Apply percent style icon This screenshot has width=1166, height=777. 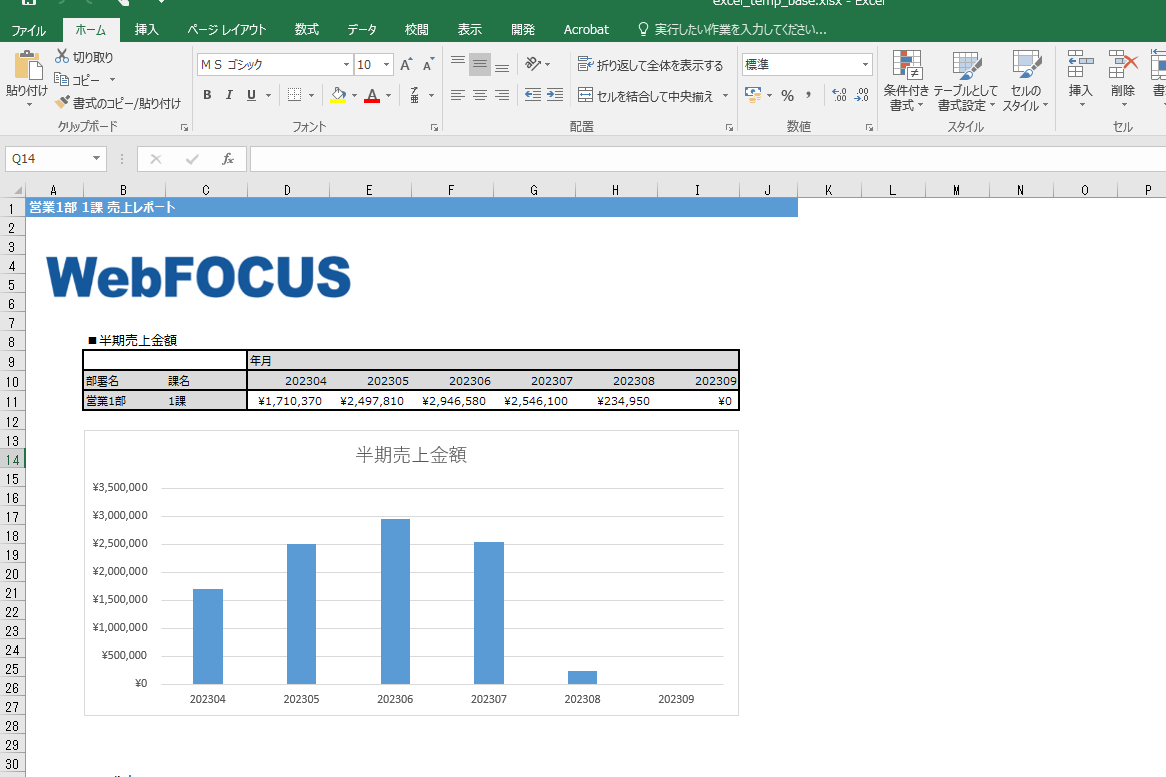tap(787, 95)
